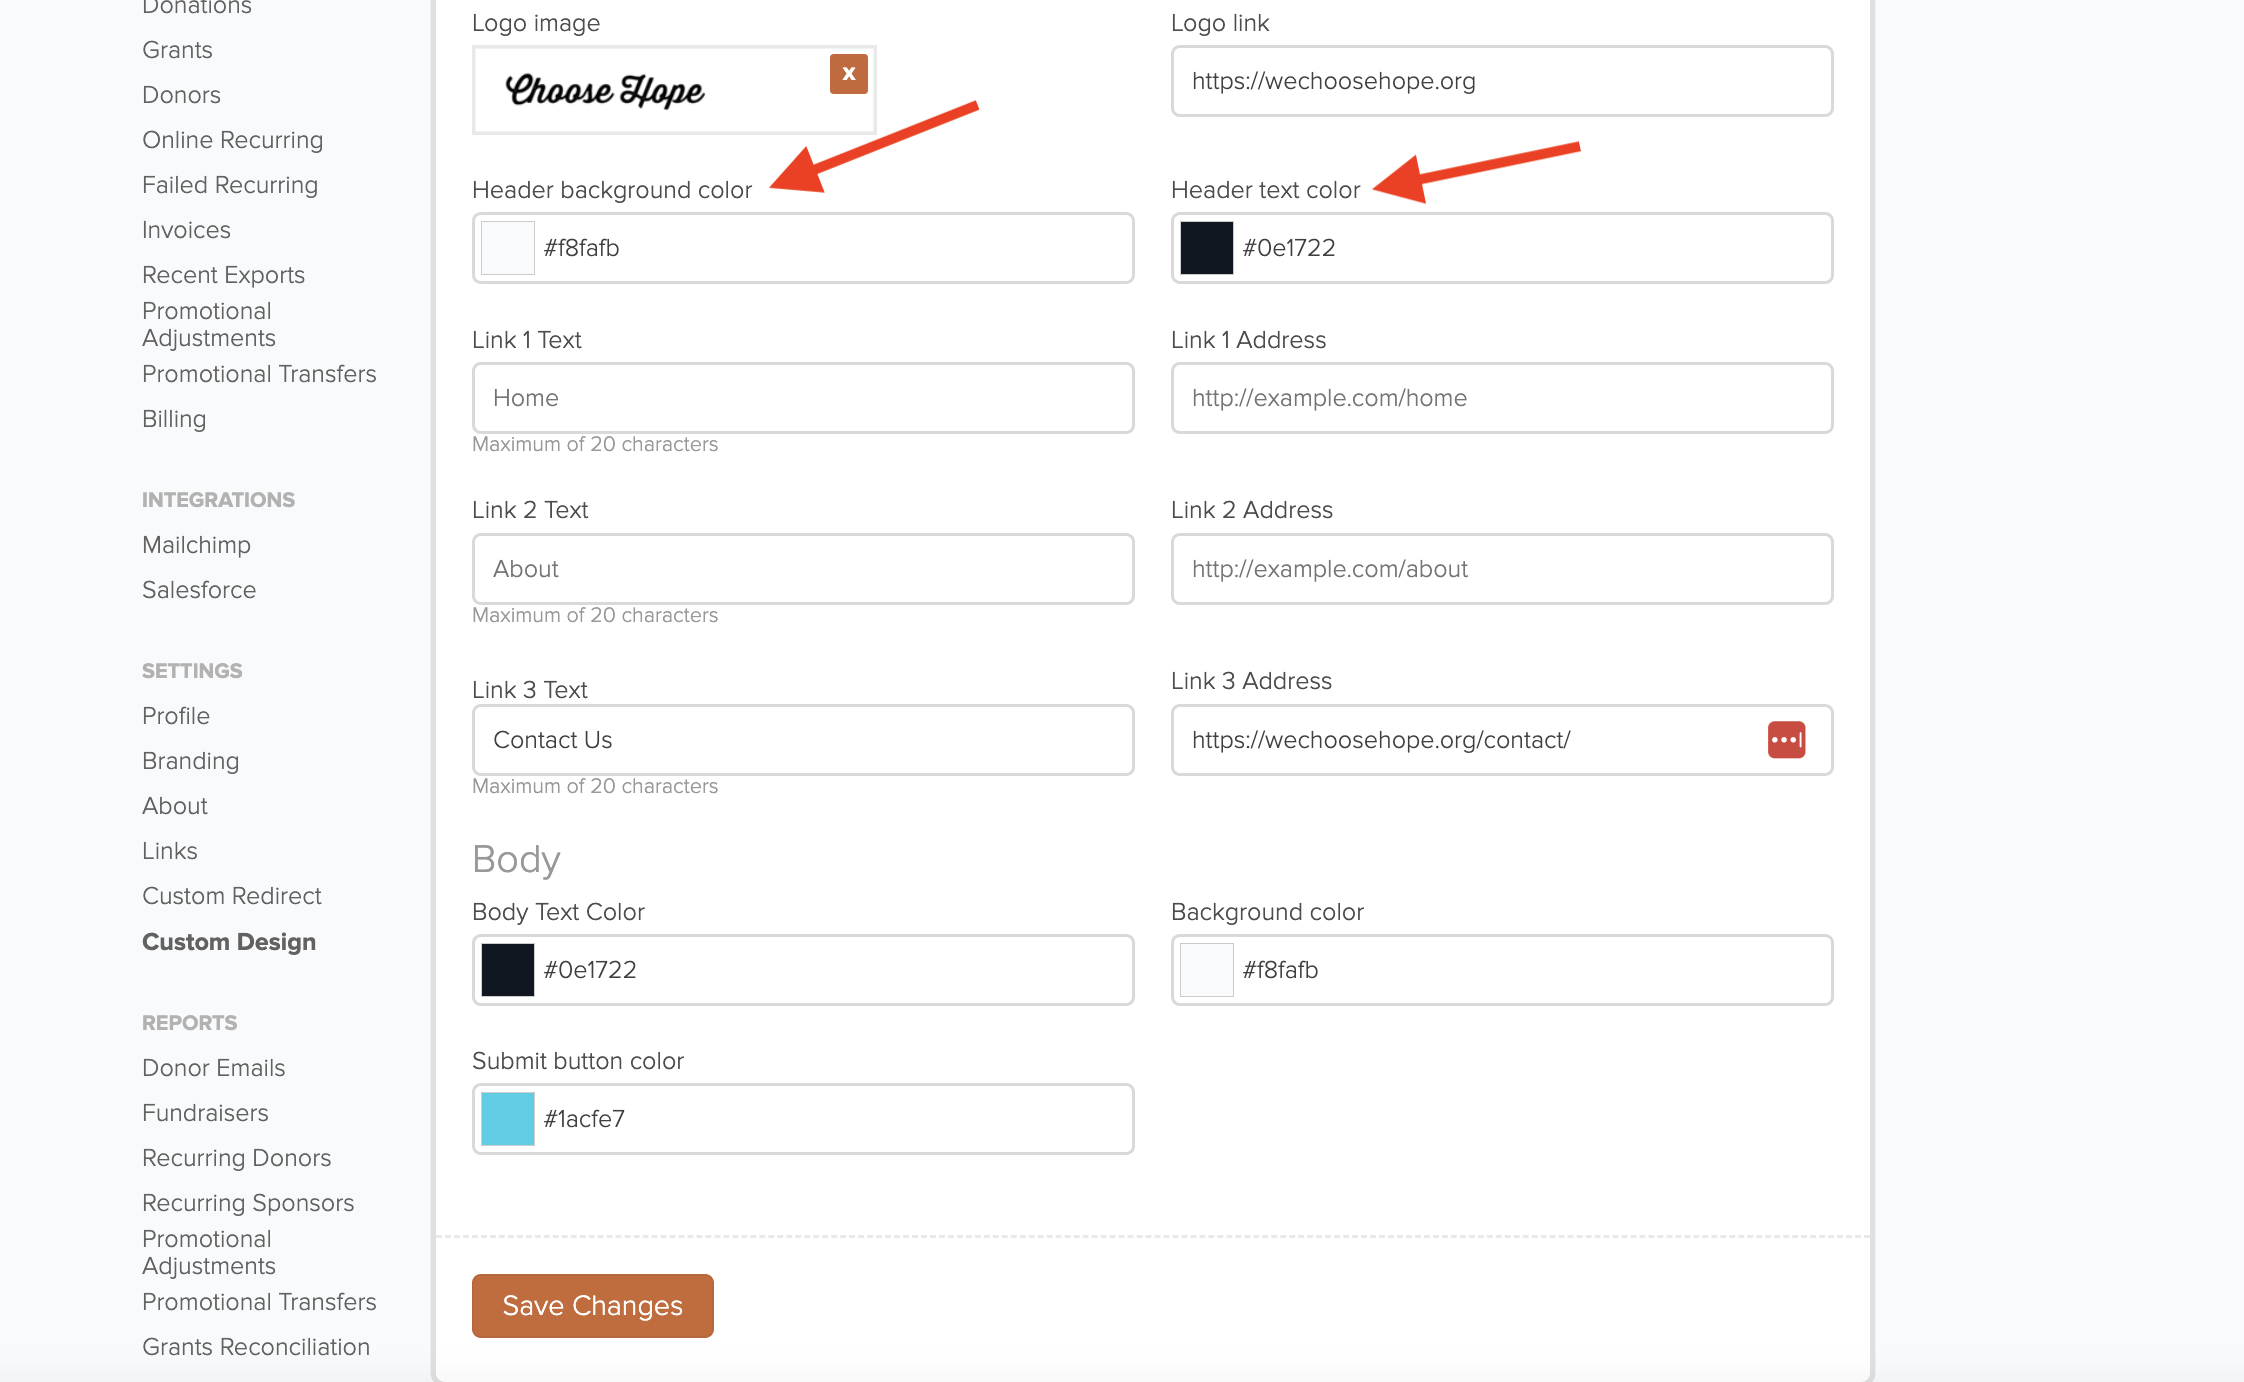Open password manager icon in Link 3 Address
Screen dimensions: 2244x1382
coord(1786,740)
